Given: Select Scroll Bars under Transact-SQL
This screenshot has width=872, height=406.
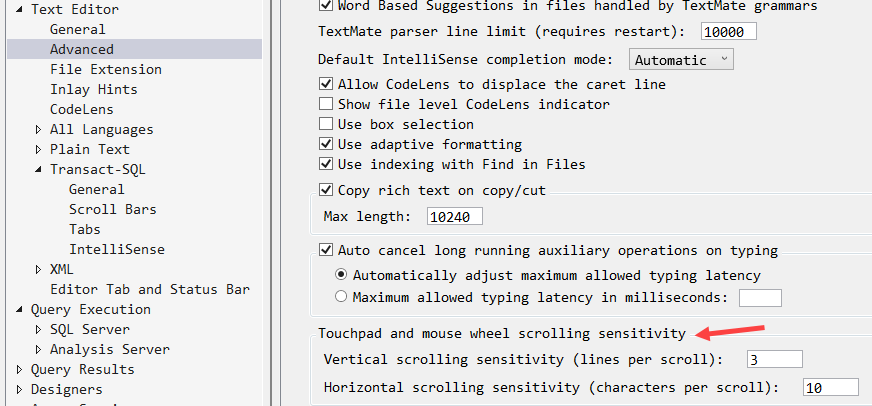Looking at the screenshot, I should [x=112, y=209].
